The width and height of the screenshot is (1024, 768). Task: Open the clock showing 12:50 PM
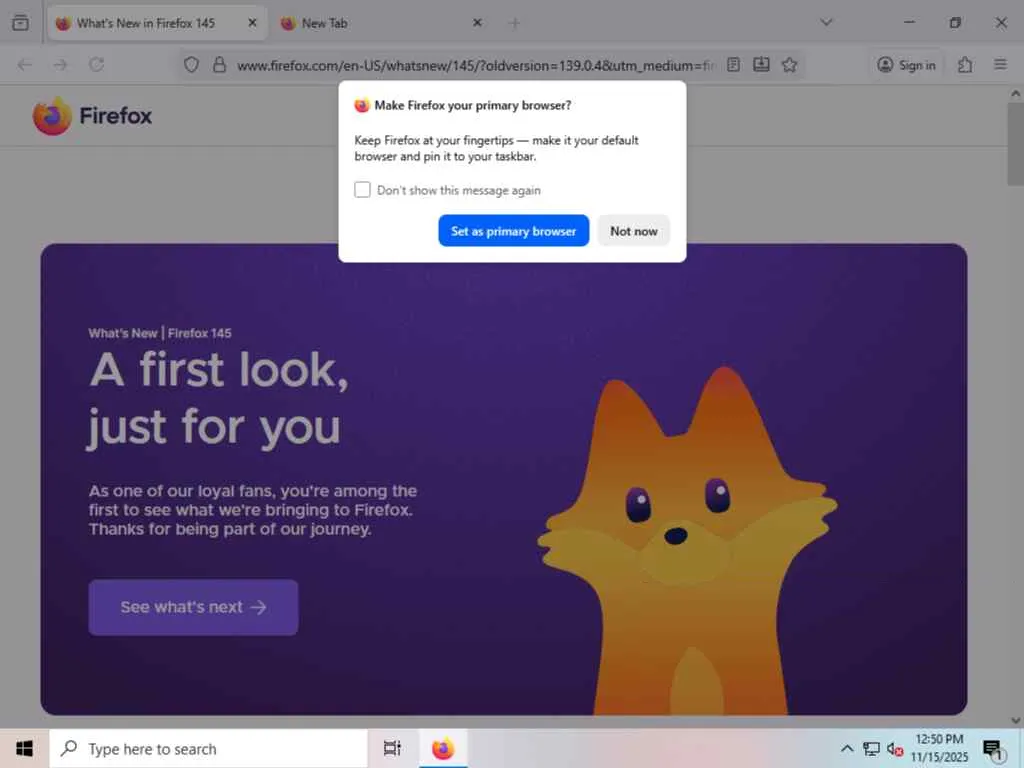coord(939,748)
